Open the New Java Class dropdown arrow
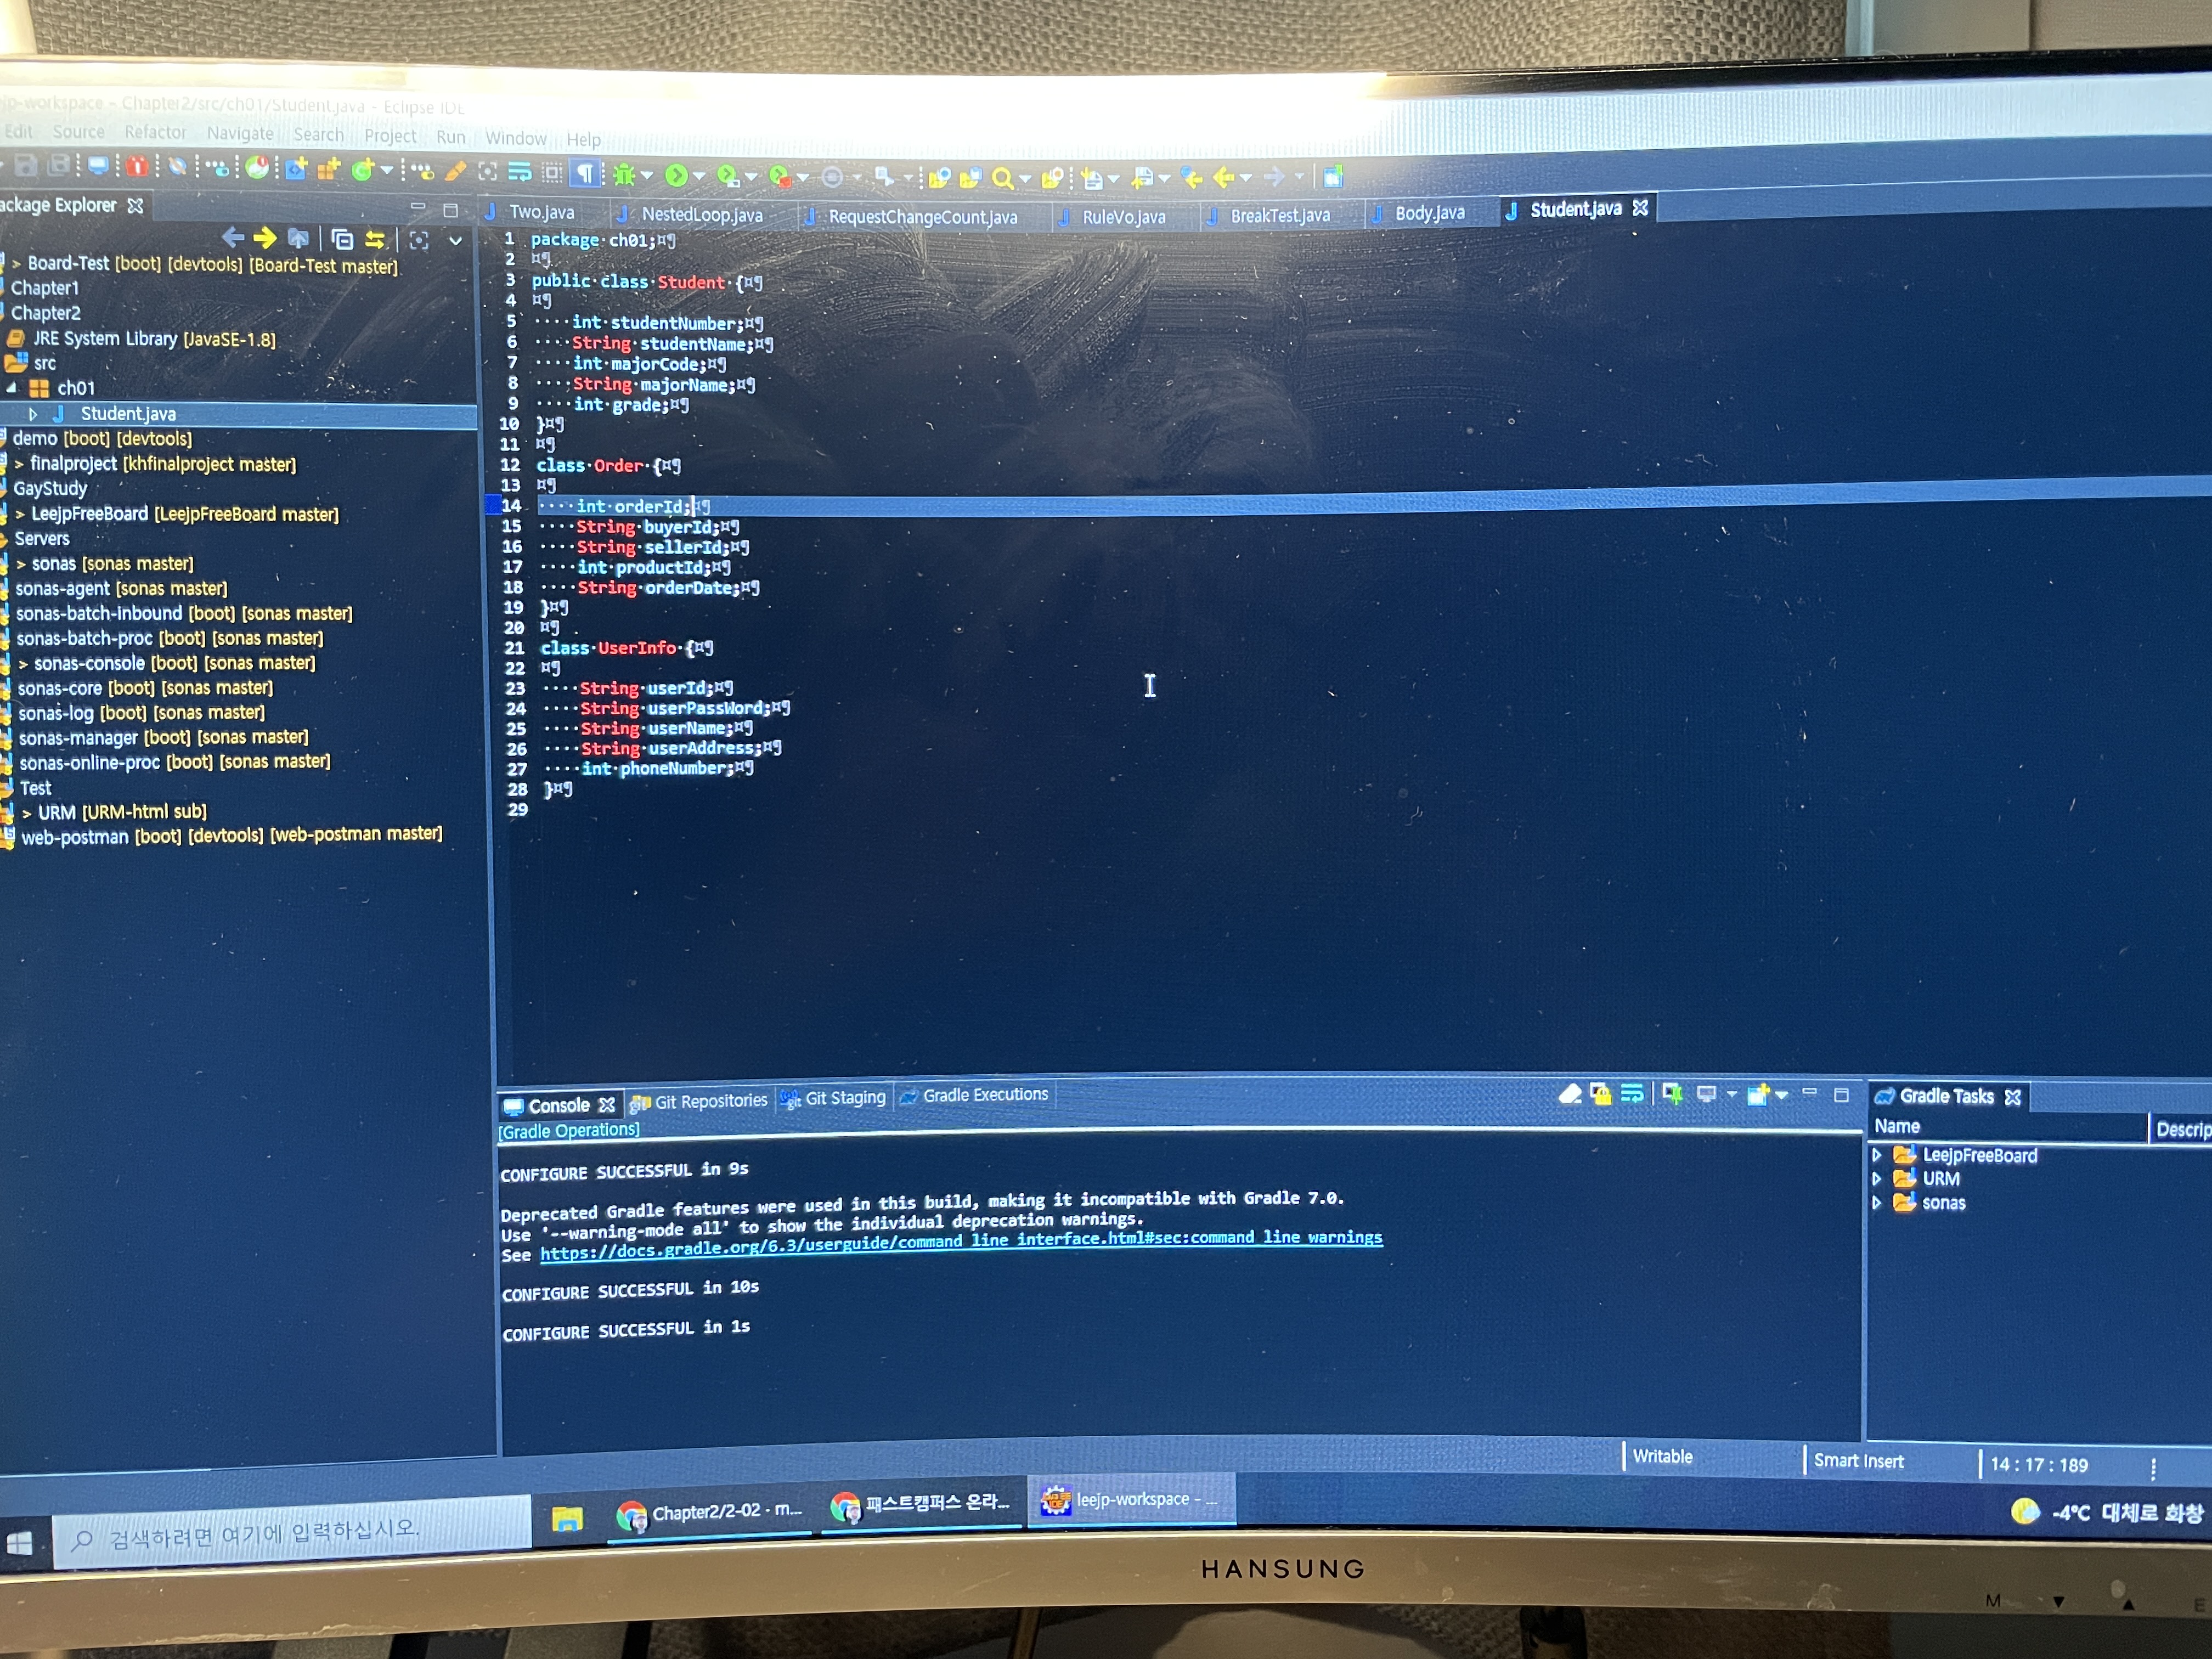Screen dimensions: 2212x1659 point(387,171)
